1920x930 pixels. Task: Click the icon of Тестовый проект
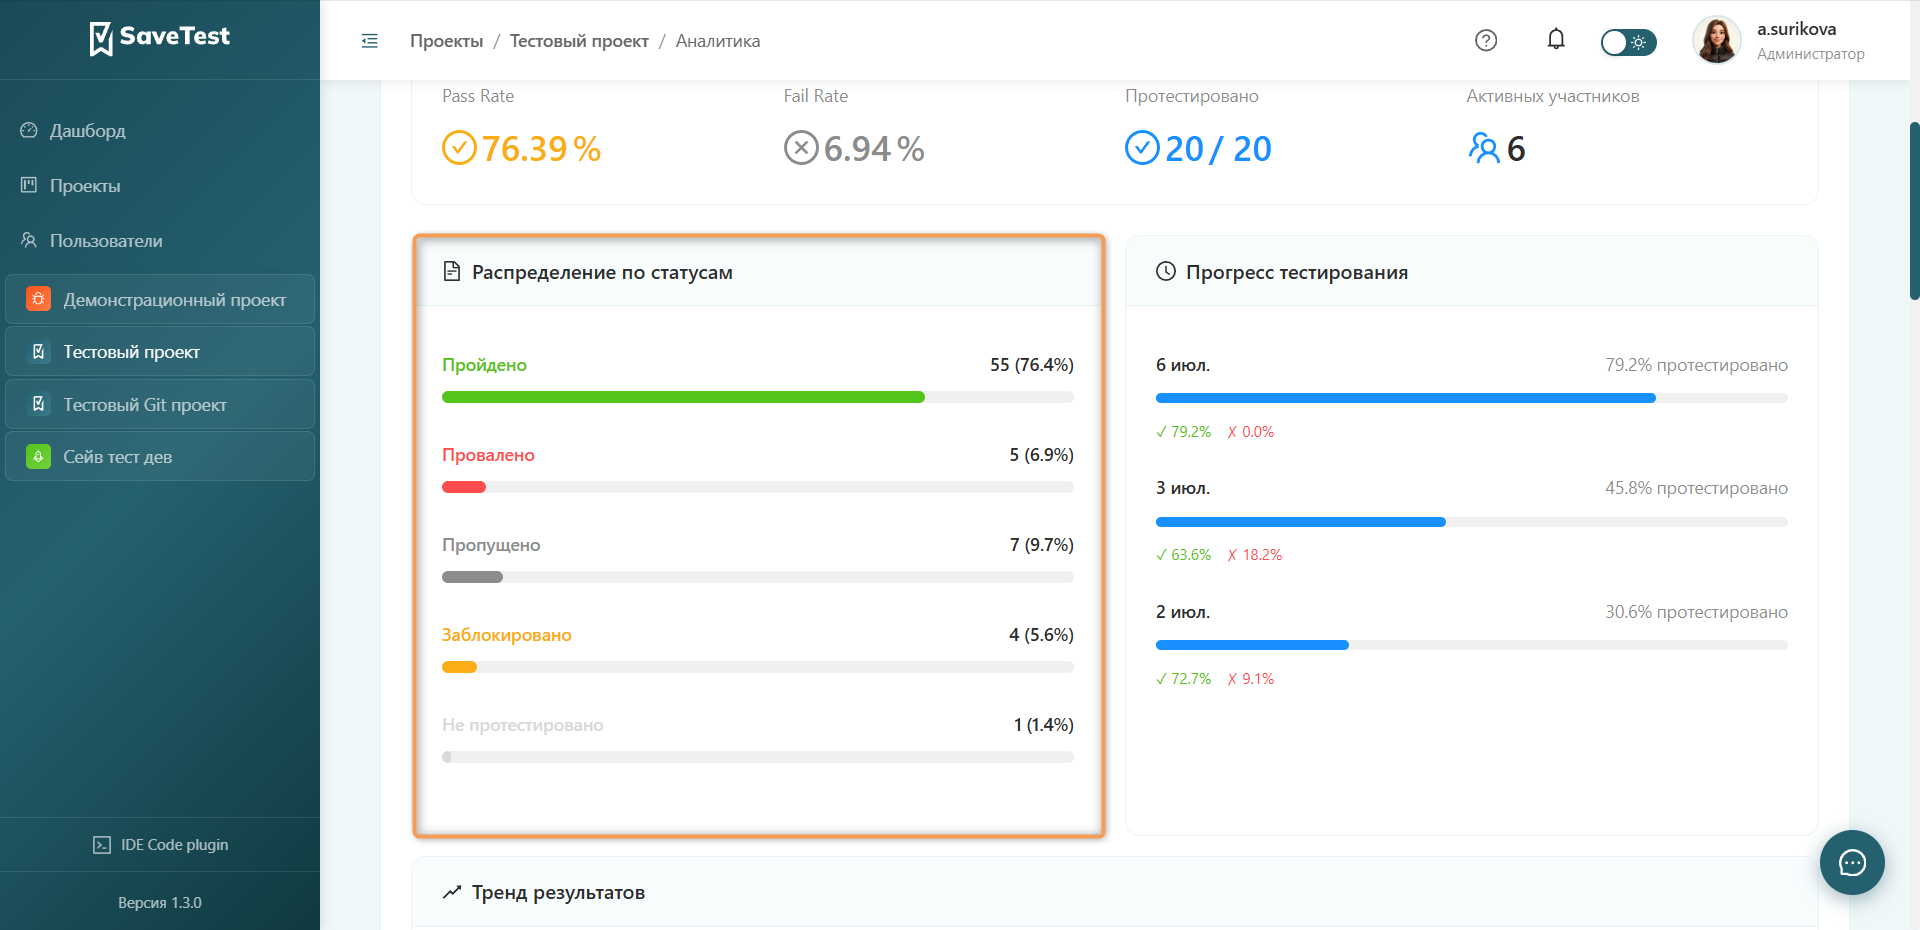tap(38, 352)
